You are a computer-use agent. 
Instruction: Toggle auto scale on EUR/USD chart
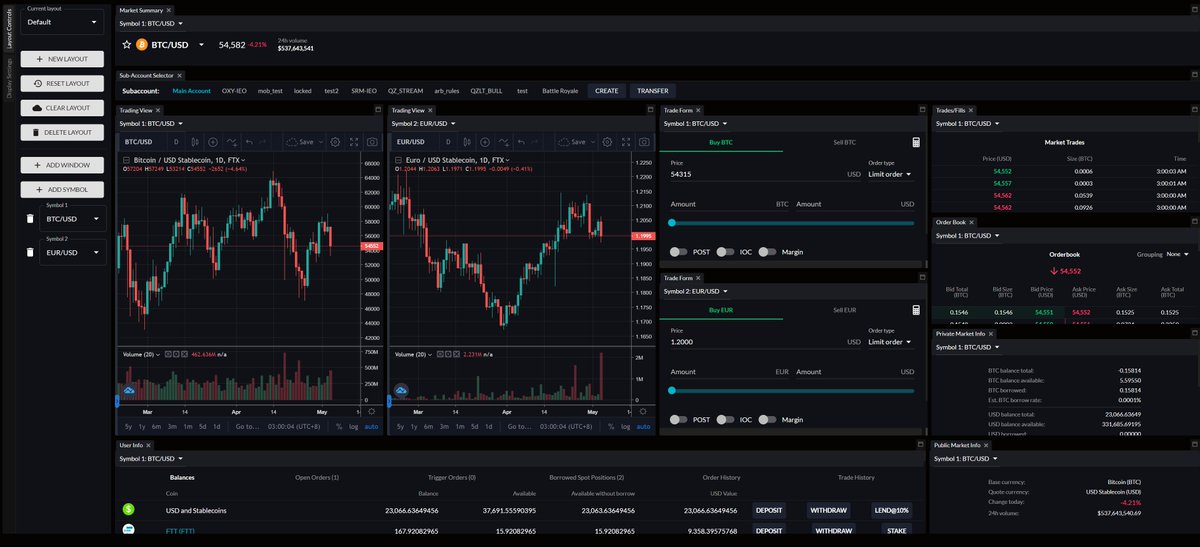pos(644,427)
